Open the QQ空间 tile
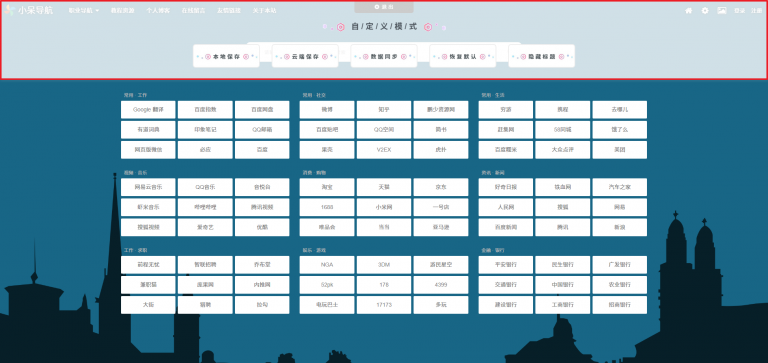768x363 pixels. coord(384,130)
